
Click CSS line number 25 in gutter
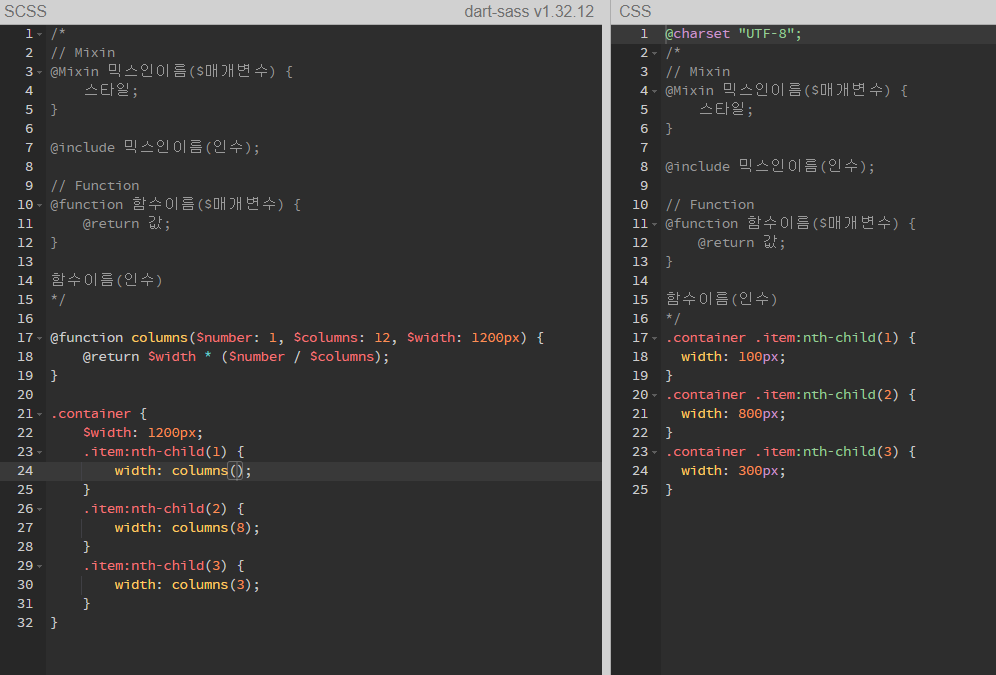coord(640,490)
